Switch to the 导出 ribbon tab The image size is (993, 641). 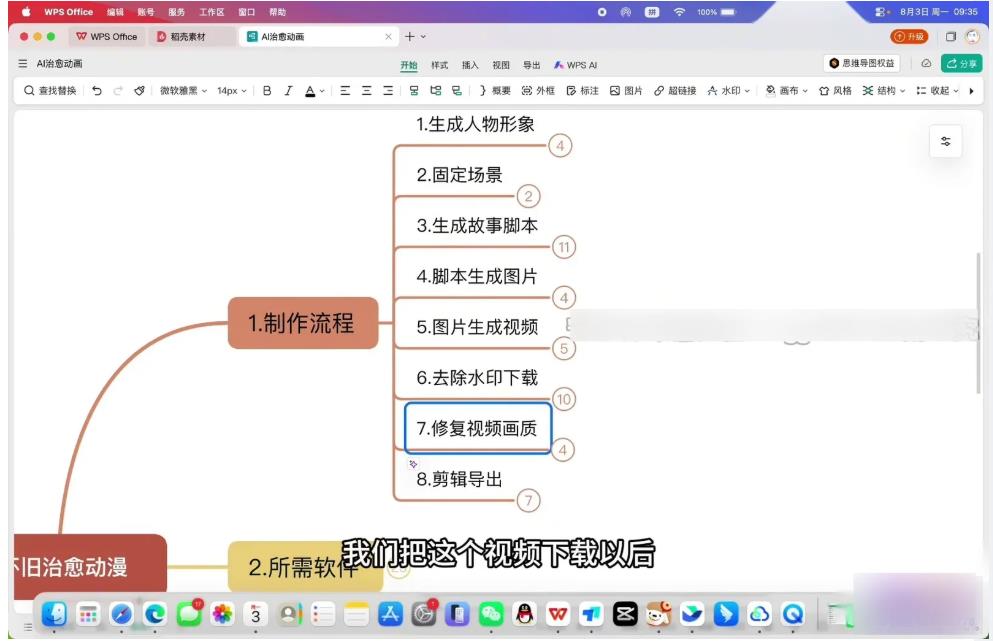(531, 65)
